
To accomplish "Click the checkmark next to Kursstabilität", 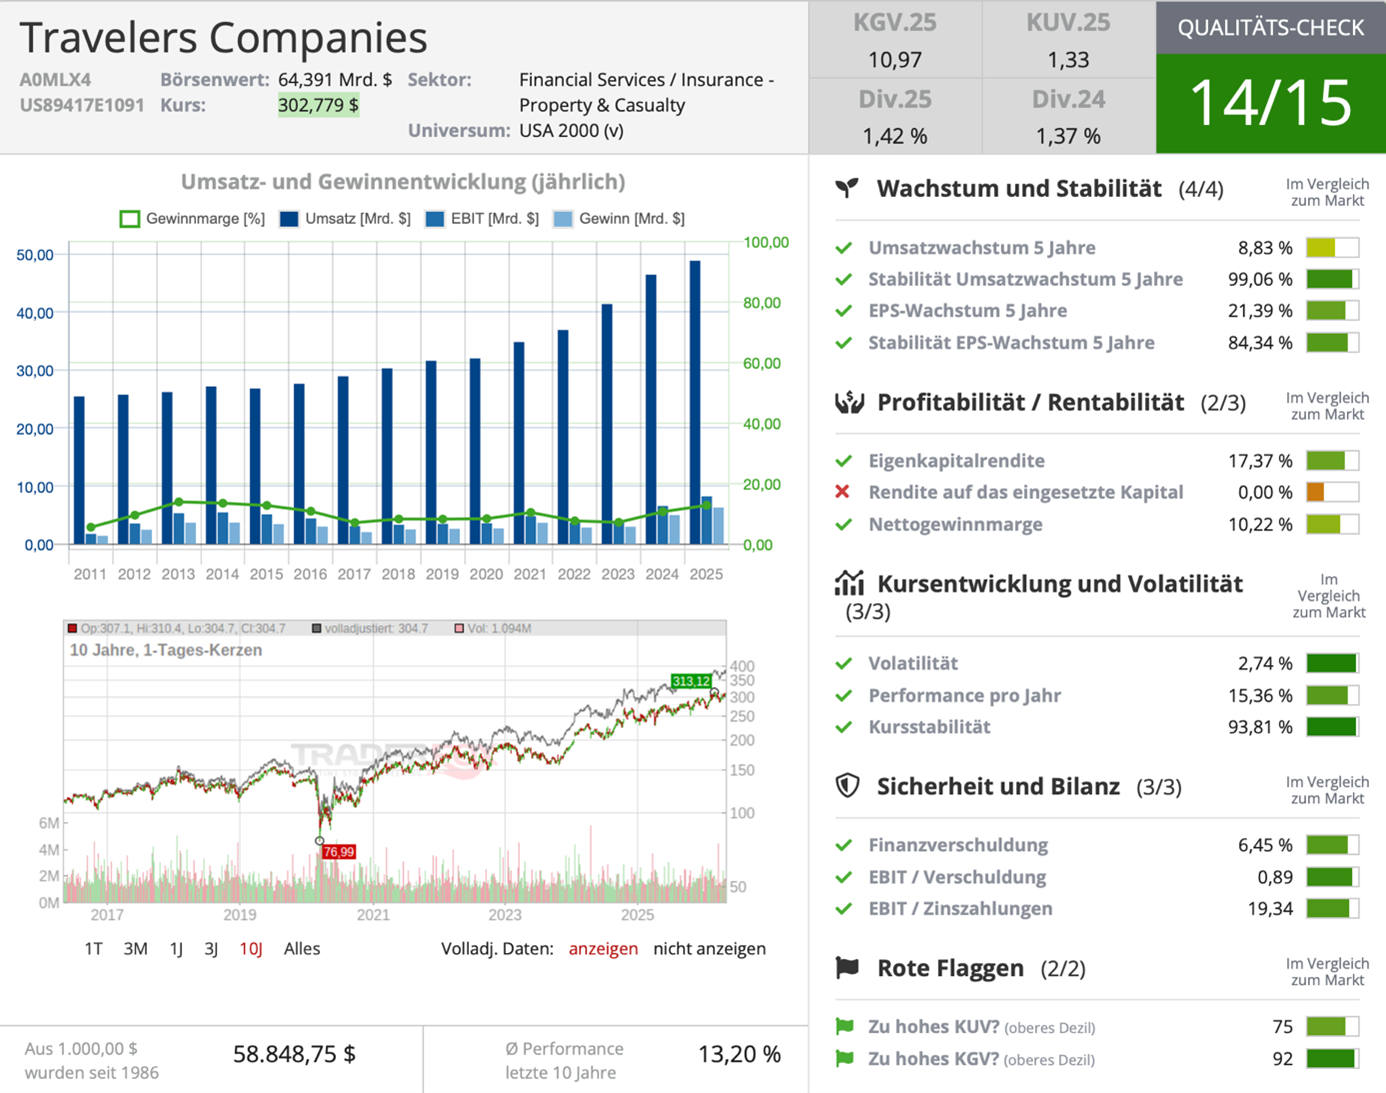I will tap(844, 727).
